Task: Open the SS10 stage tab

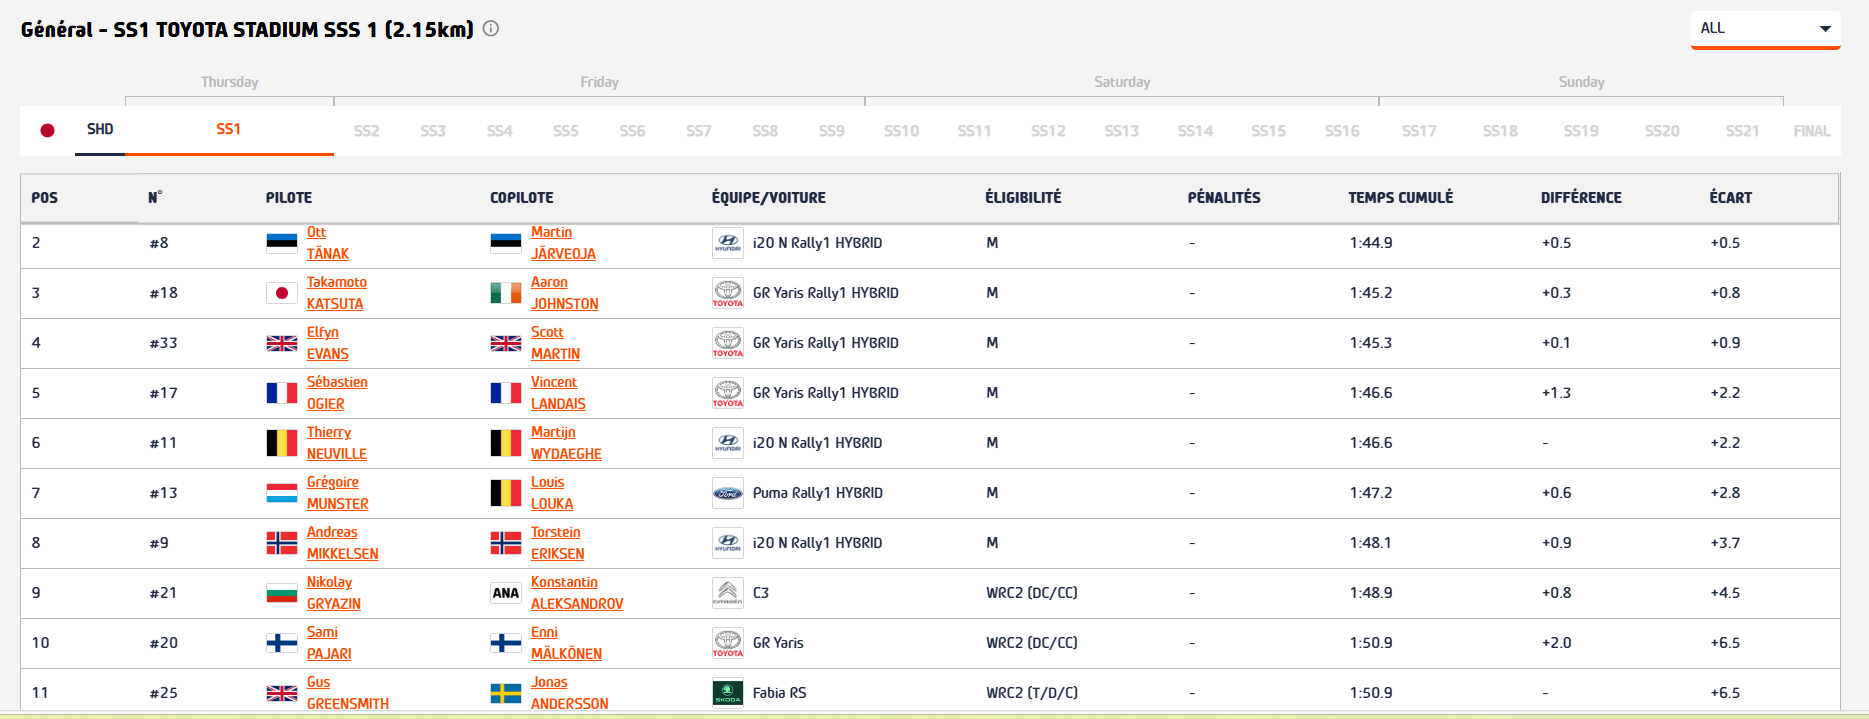Action: click(901, 131)
